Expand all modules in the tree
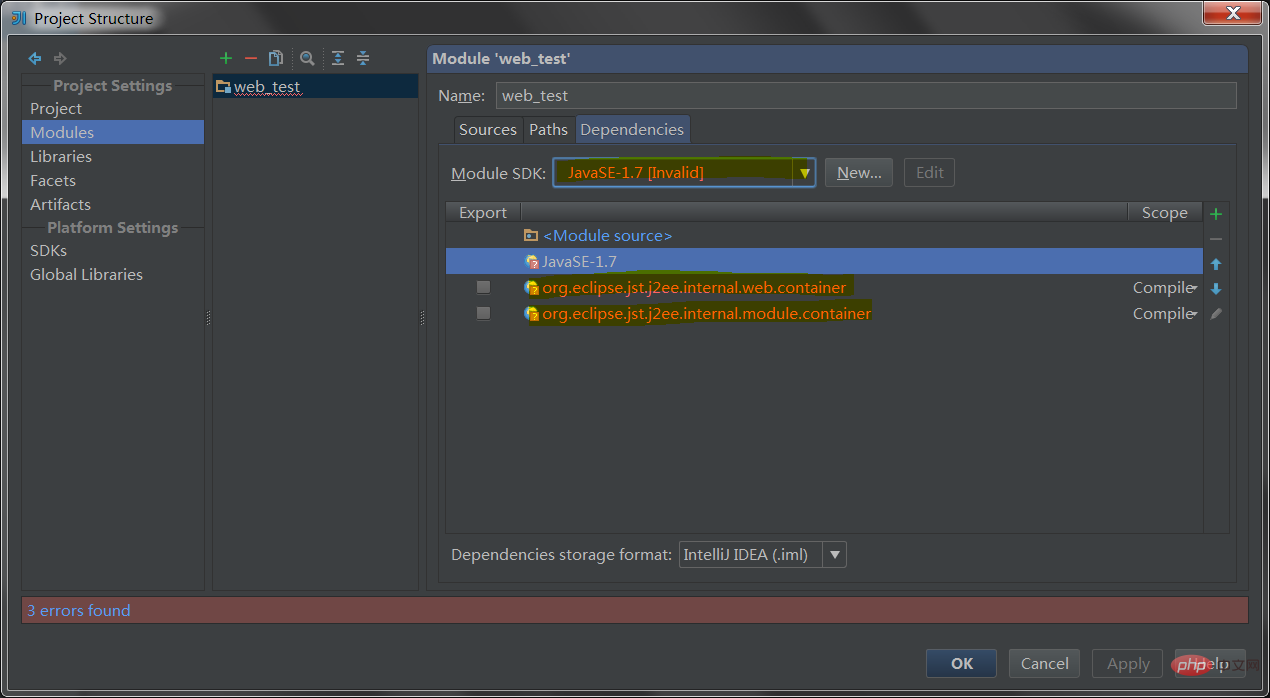Viewport: 1270px width, 698px height. tap(338, 58)
